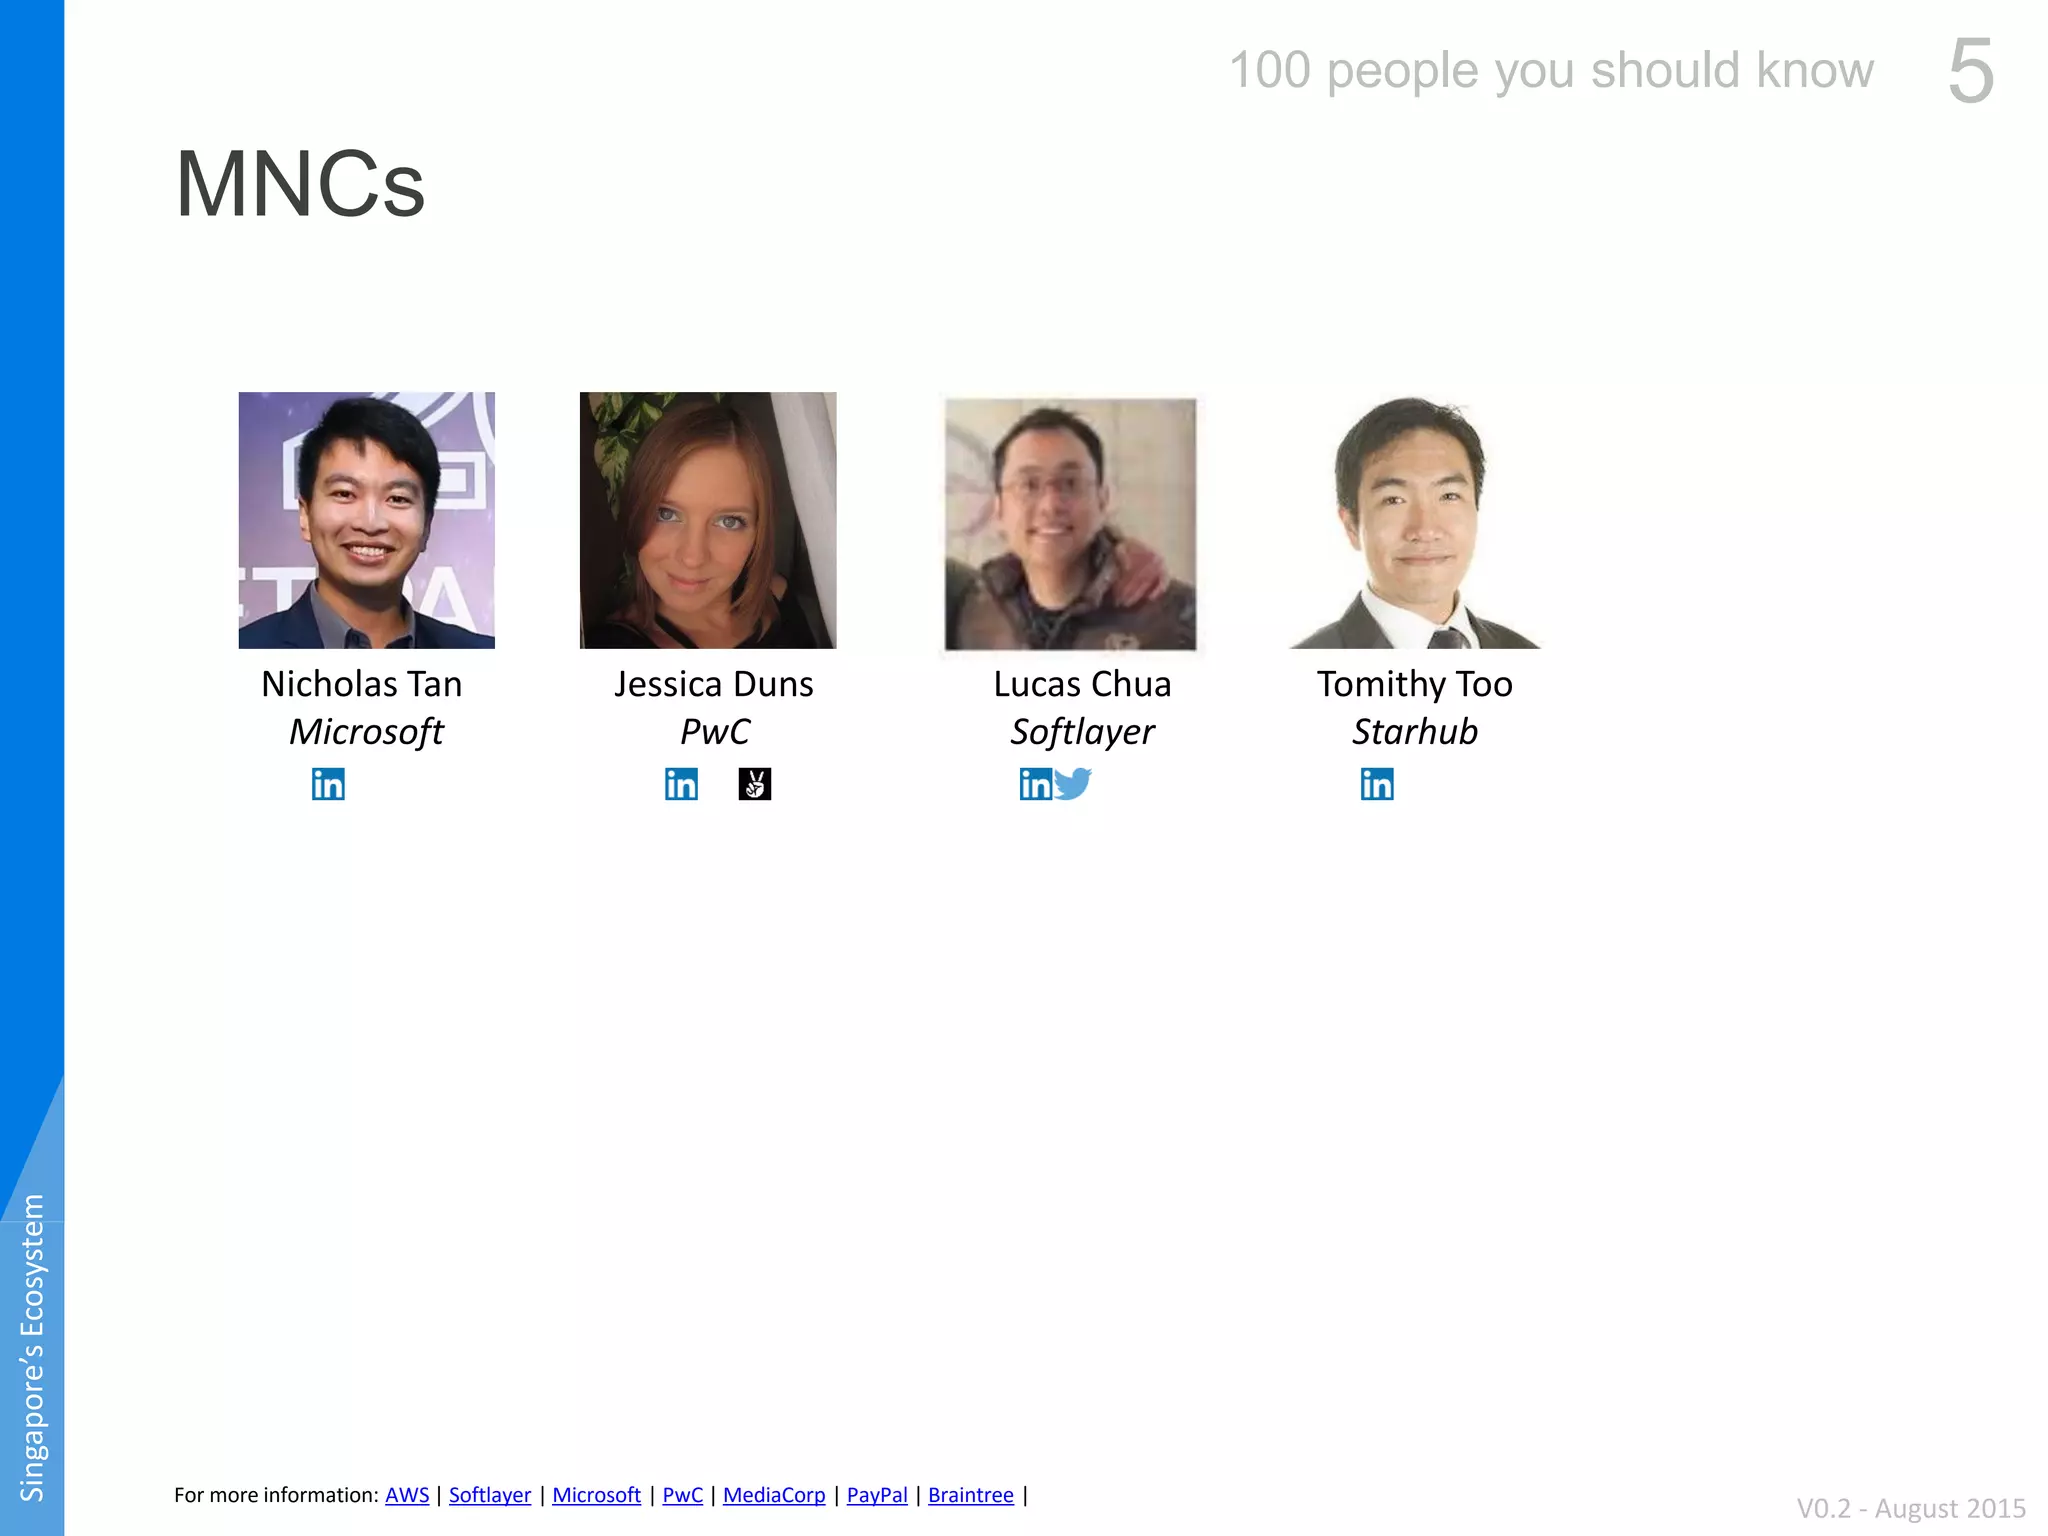This screenshot has width=2048, height=1536.
Task: Open Lucas Chua's Twitter bird icon
Action: (x=1073, y=783)
